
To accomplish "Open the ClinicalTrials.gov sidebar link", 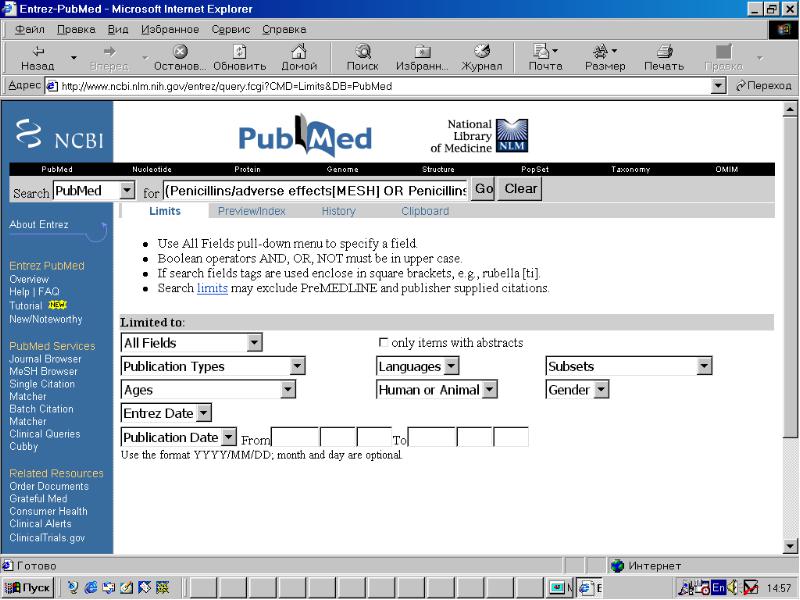I will [x=47, y=537].
